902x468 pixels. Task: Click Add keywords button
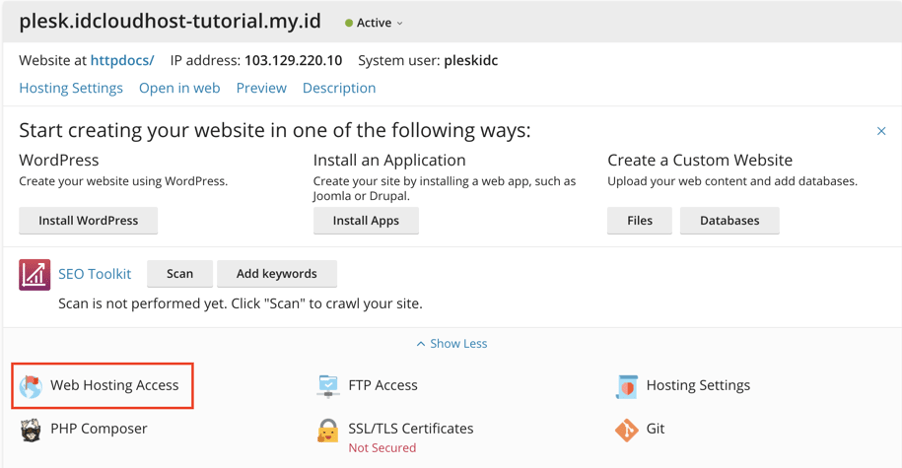(277, 274)
